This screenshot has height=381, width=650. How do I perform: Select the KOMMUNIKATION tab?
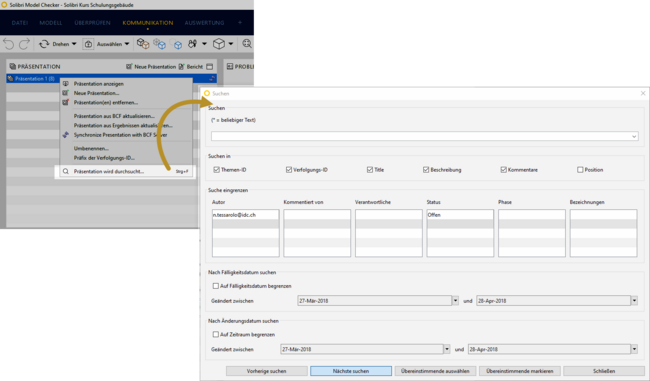tap(148, 23)
